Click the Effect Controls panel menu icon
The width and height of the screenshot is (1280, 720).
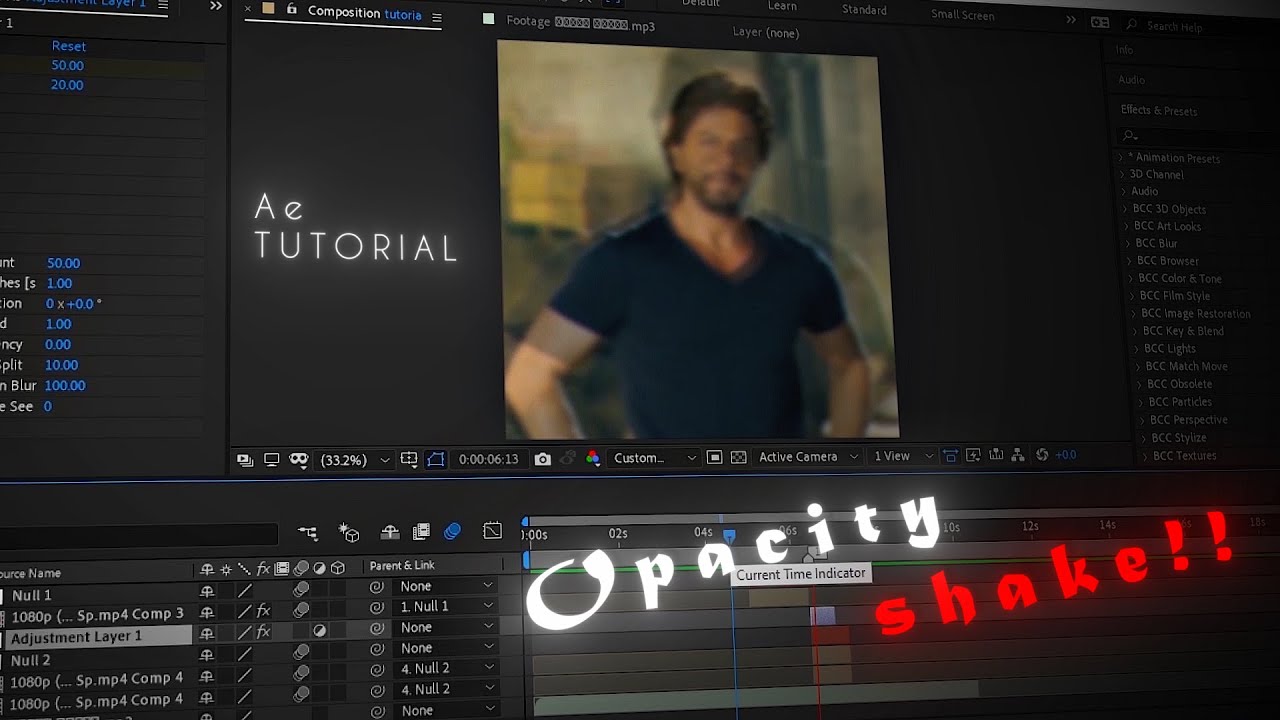coord(163,5)
